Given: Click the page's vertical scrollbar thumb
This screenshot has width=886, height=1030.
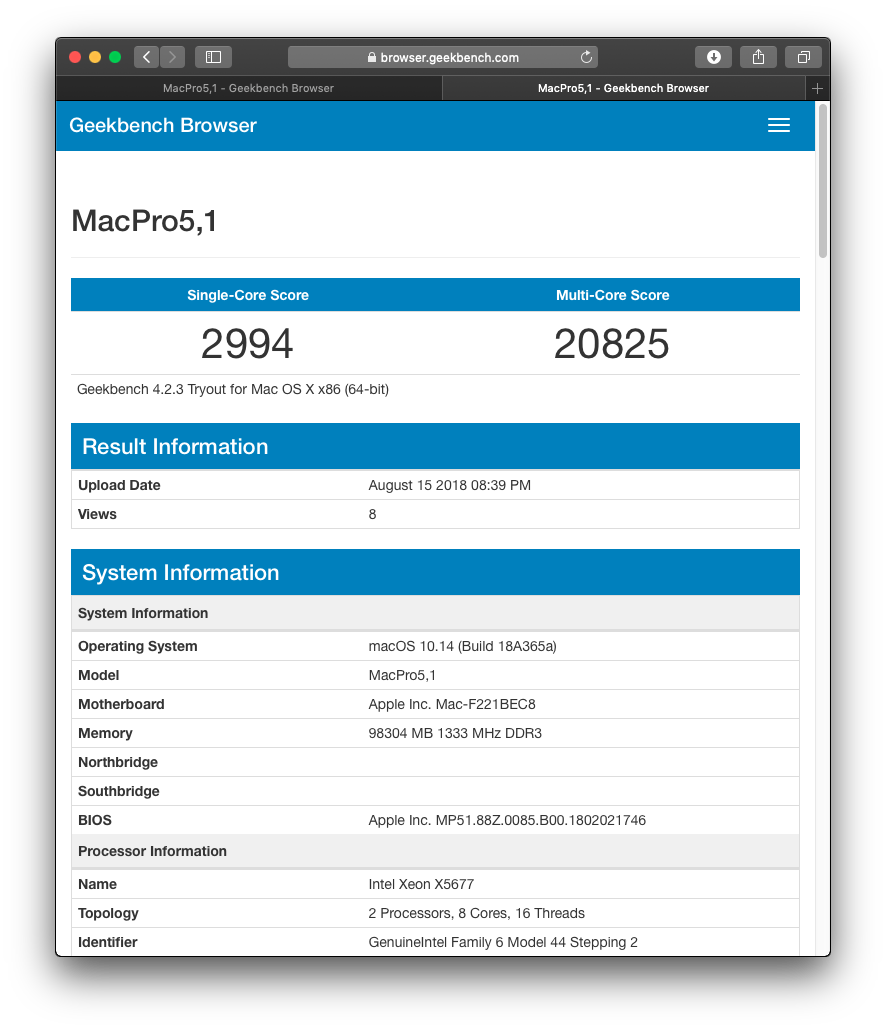Looking at the screenshot, I should tap(822, 181).
